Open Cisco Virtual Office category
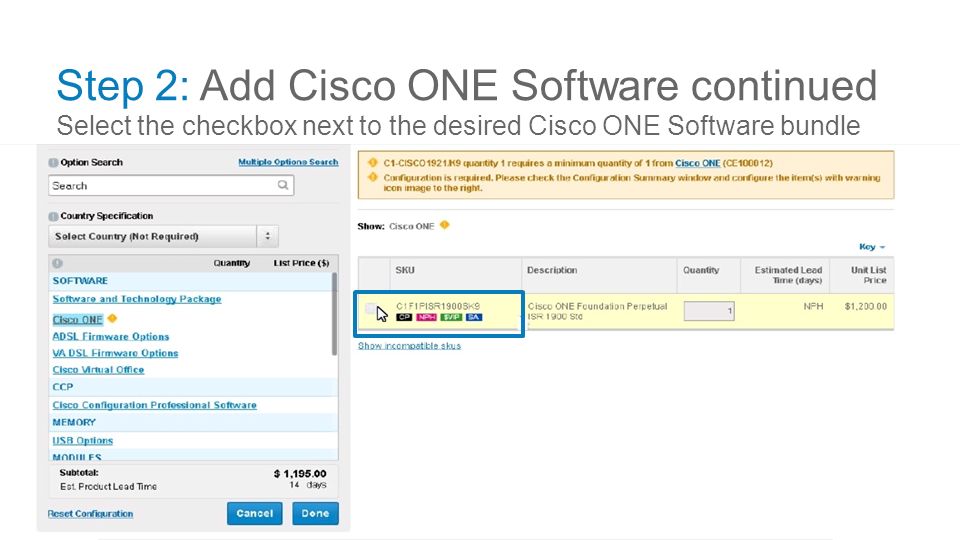960x540 pixels. tap(98, 370)
